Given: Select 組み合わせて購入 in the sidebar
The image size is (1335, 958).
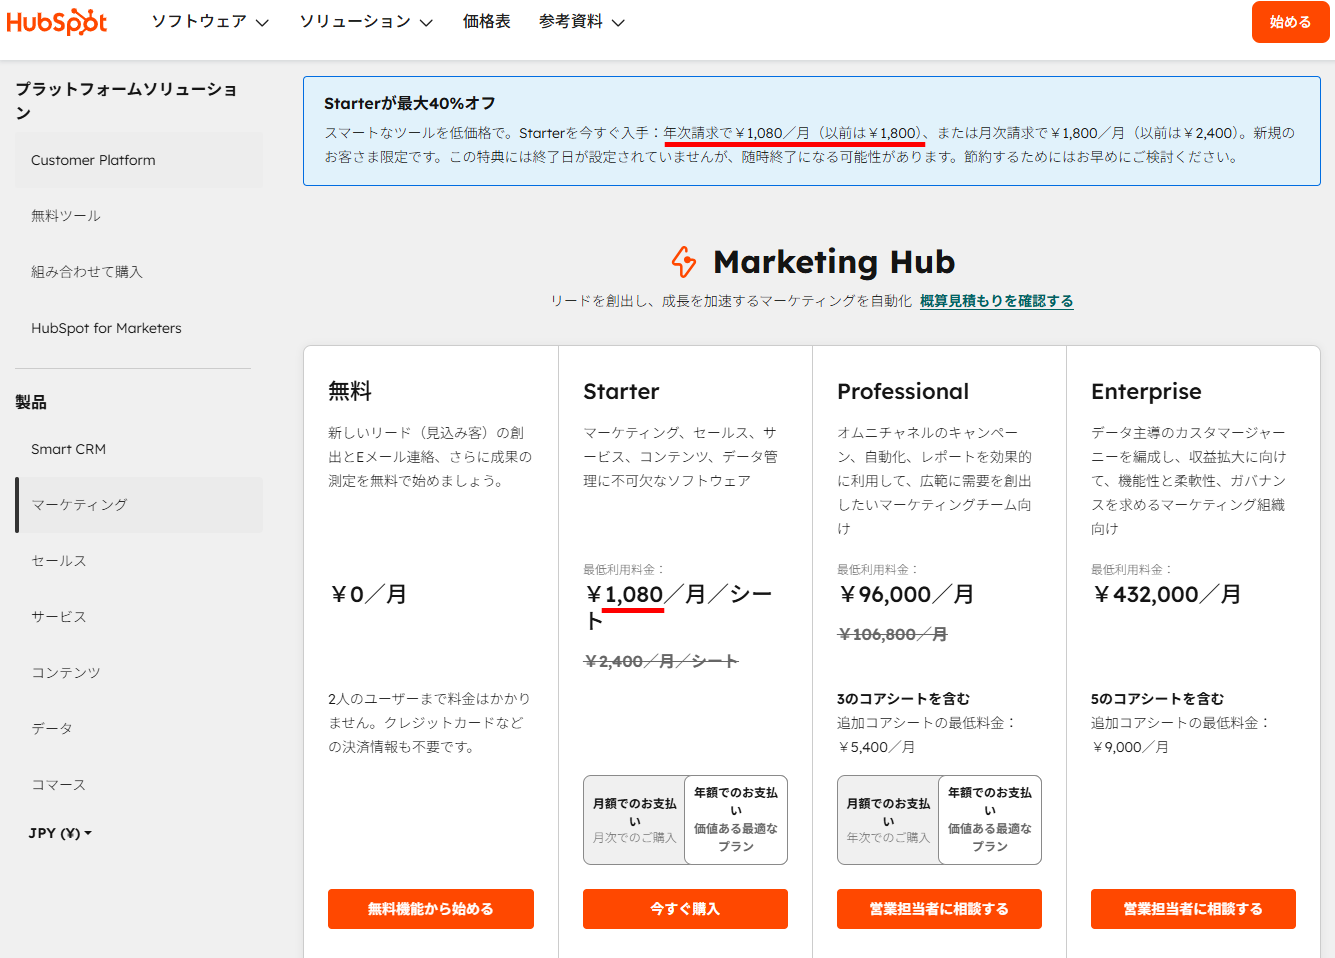Looking at the screenshot, I should click(139, 272).
